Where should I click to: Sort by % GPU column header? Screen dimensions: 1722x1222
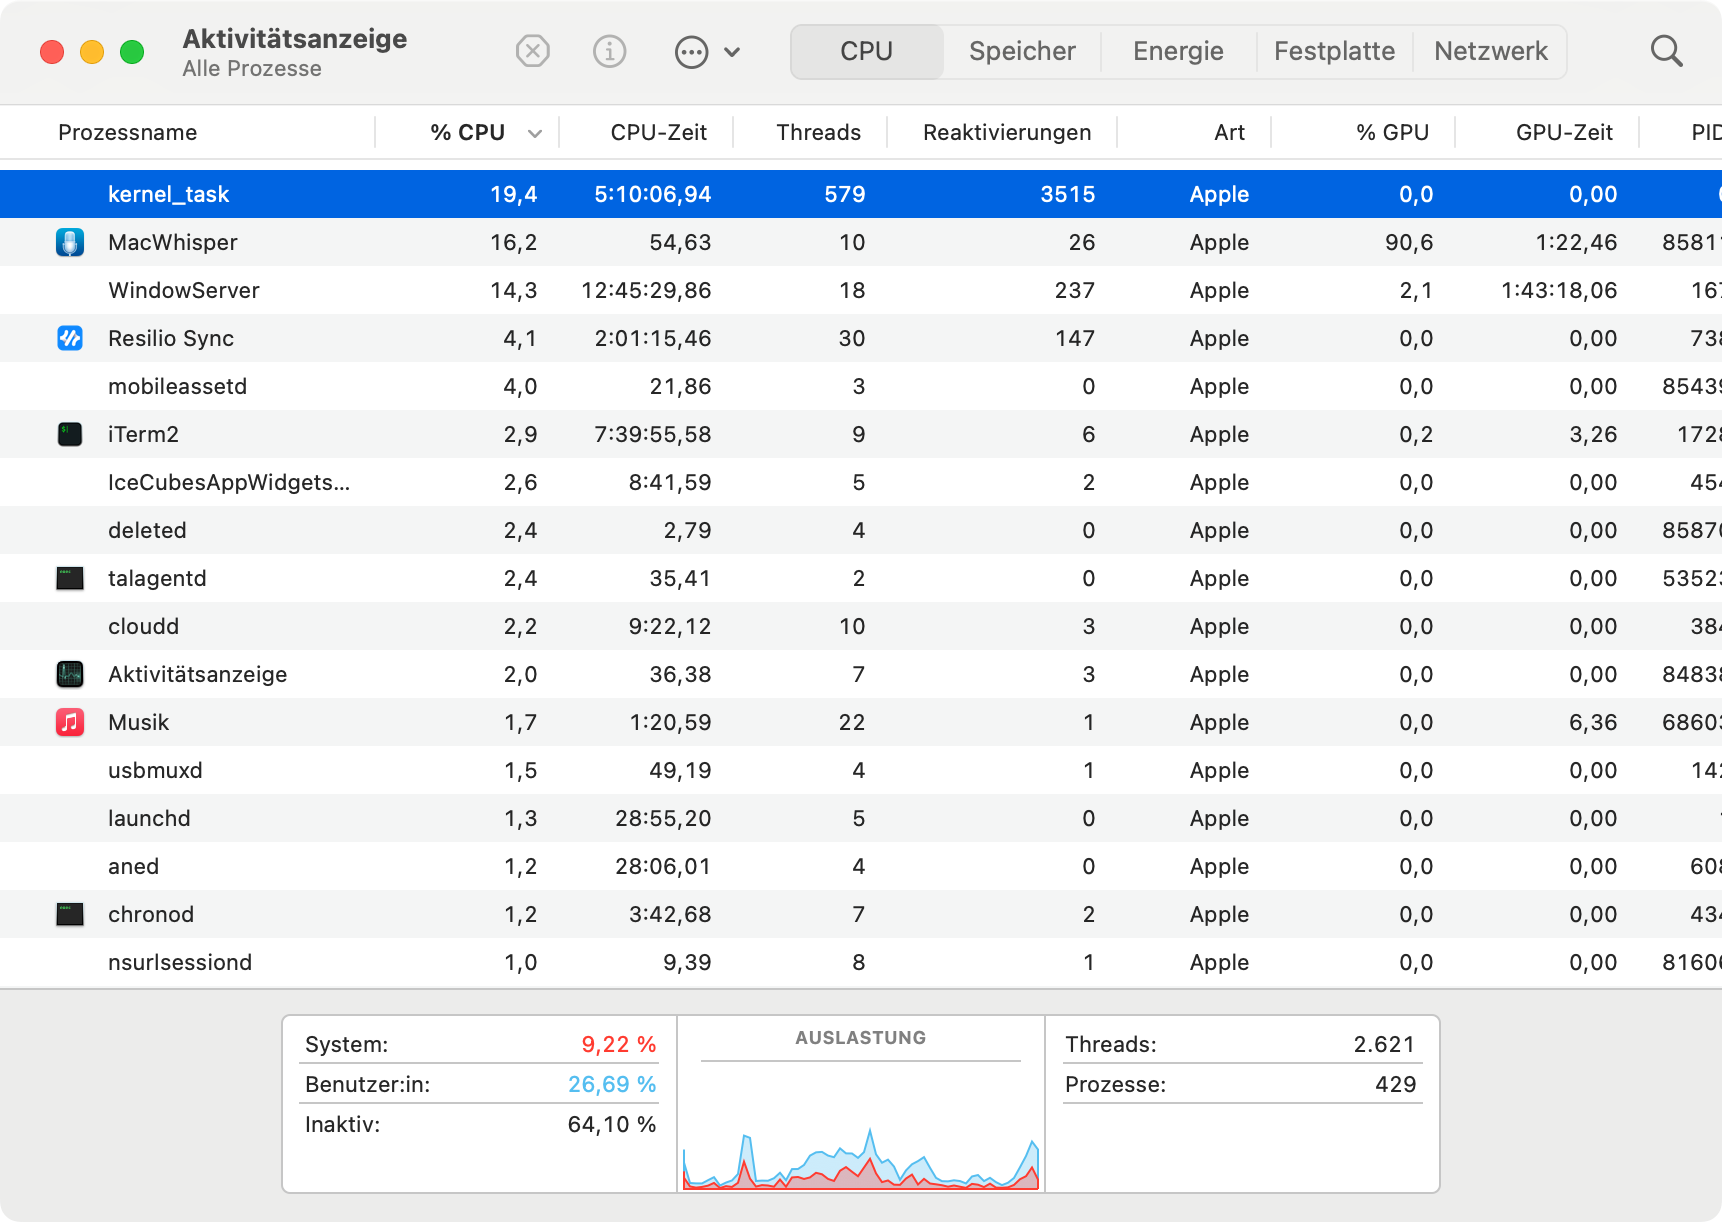pyautogui.click(x=1392, y=132)
